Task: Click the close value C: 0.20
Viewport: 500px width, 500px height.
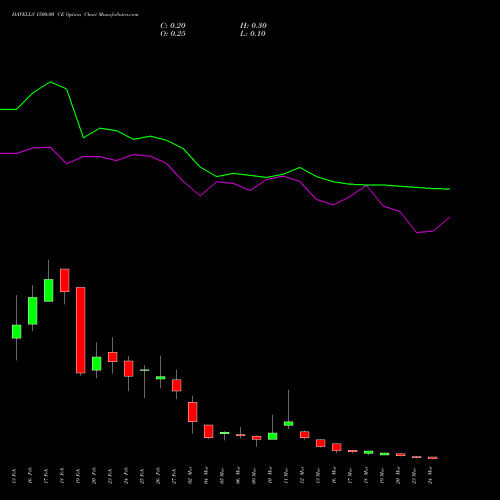Action: point(173,26)
